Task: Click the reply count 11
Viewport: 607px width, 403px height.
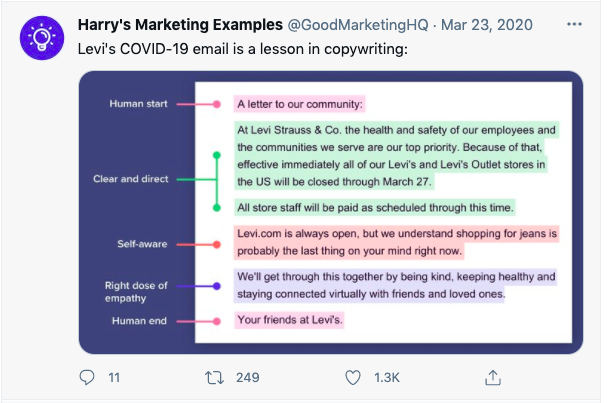Action: pyautogui.click(x=114, y=378)
